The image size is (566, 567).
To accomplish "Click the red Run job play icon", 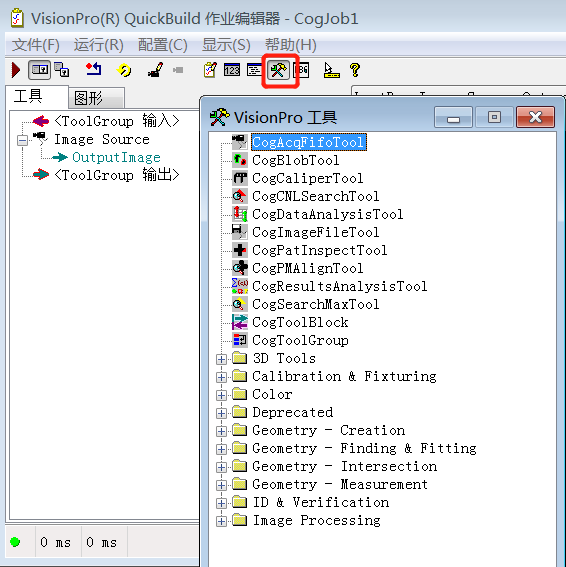I will point(16,70).
